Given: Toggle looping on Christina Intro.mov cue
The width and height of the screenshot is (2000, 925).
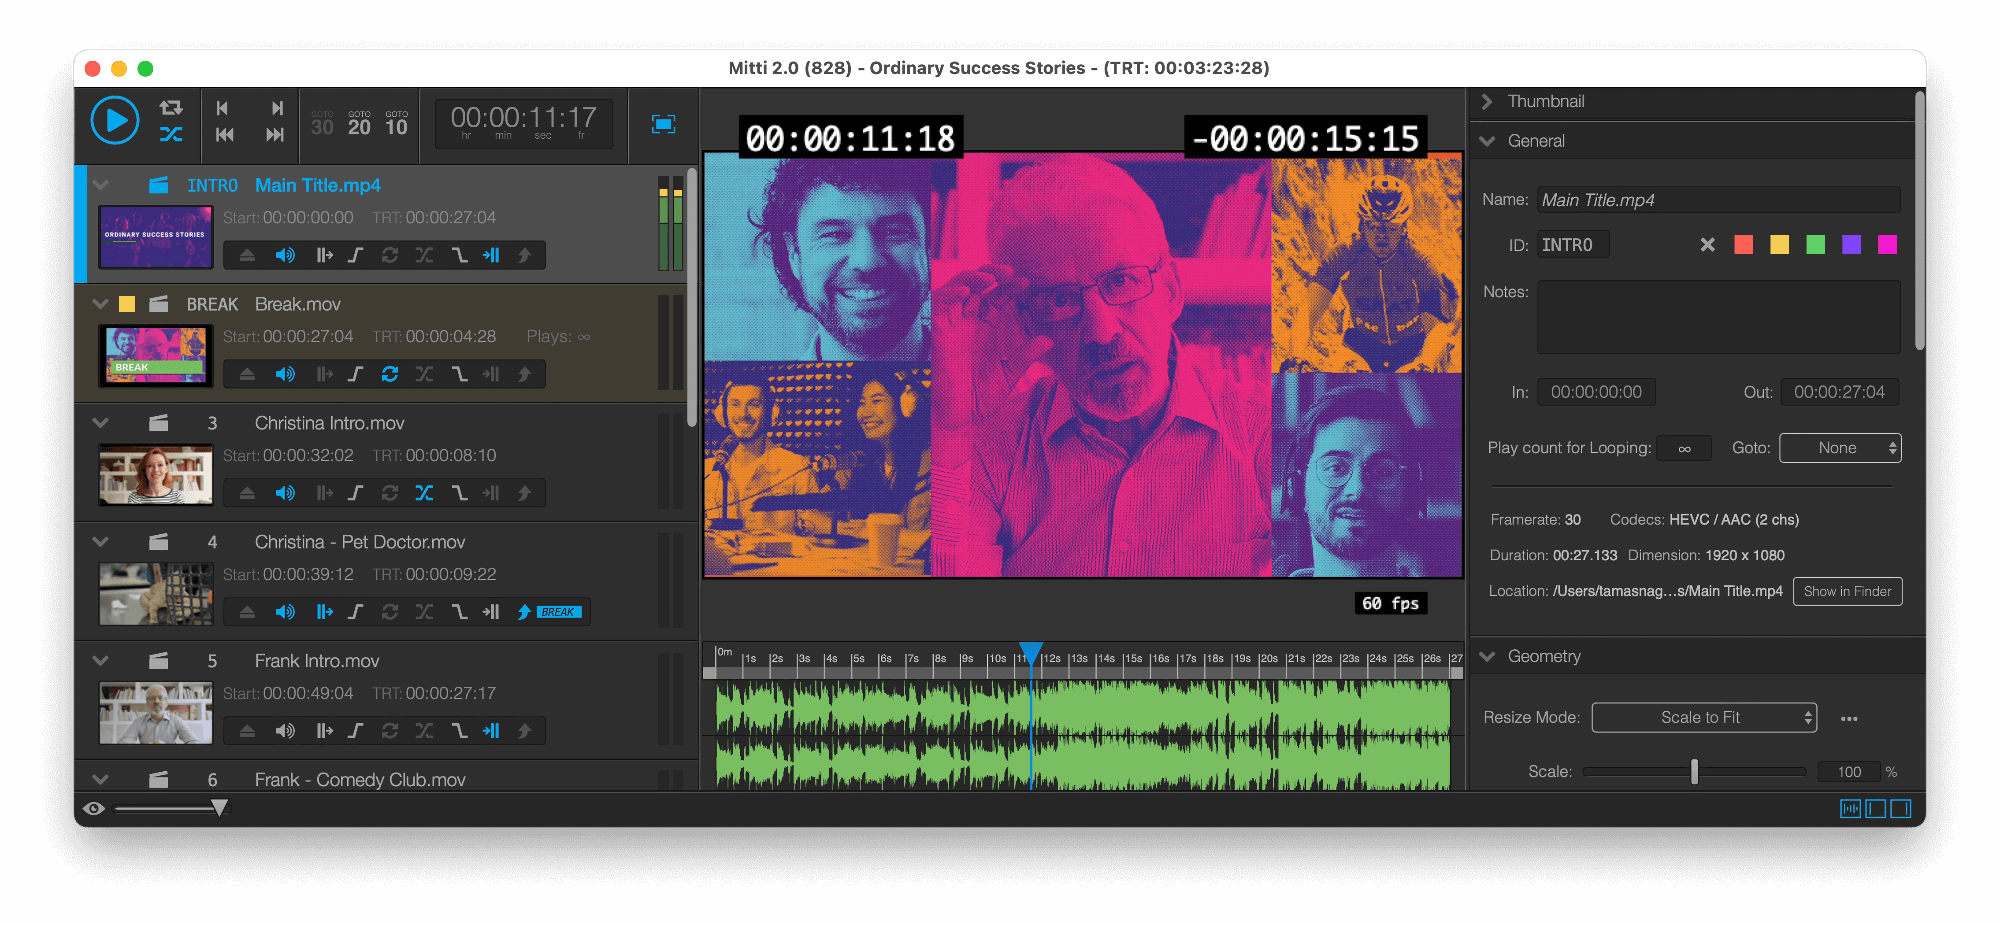Looking at the screenshot, I should point(390,493).
